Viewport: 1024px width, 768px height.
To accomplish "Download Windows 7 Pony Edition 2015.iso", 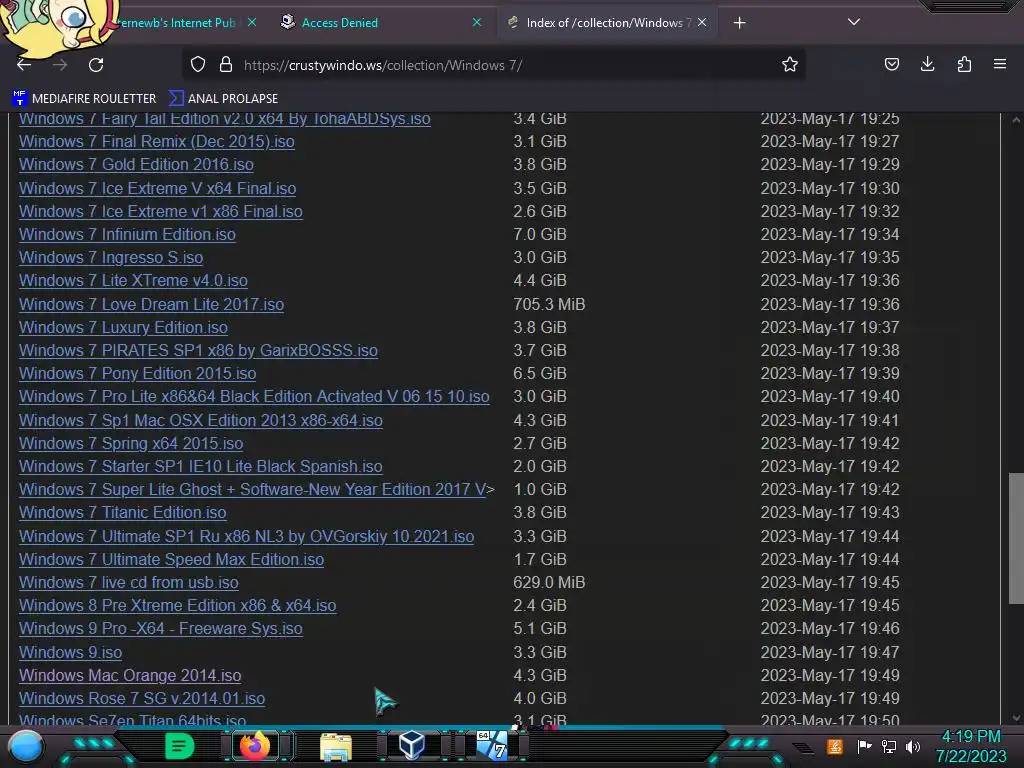I will pyautogui.click(x=137, y=374).
